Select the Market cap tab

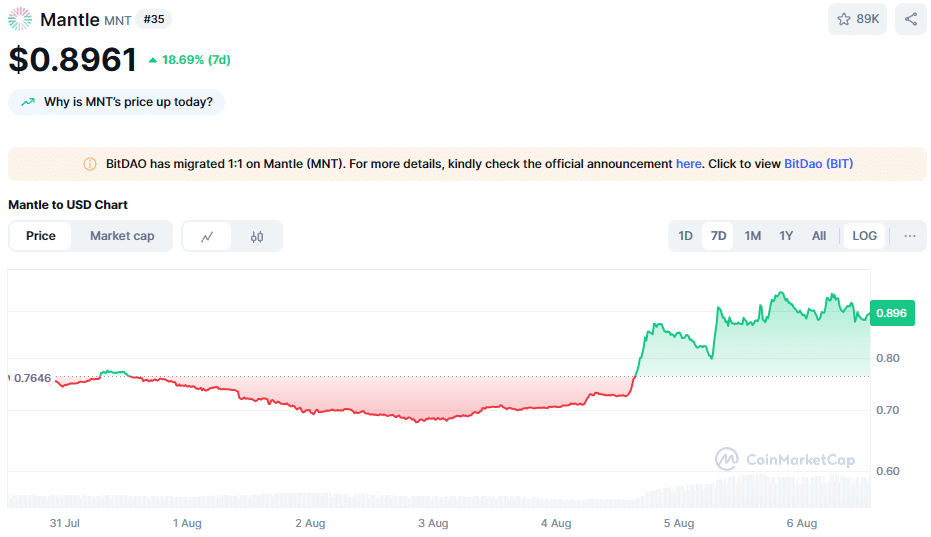point(122,236)
